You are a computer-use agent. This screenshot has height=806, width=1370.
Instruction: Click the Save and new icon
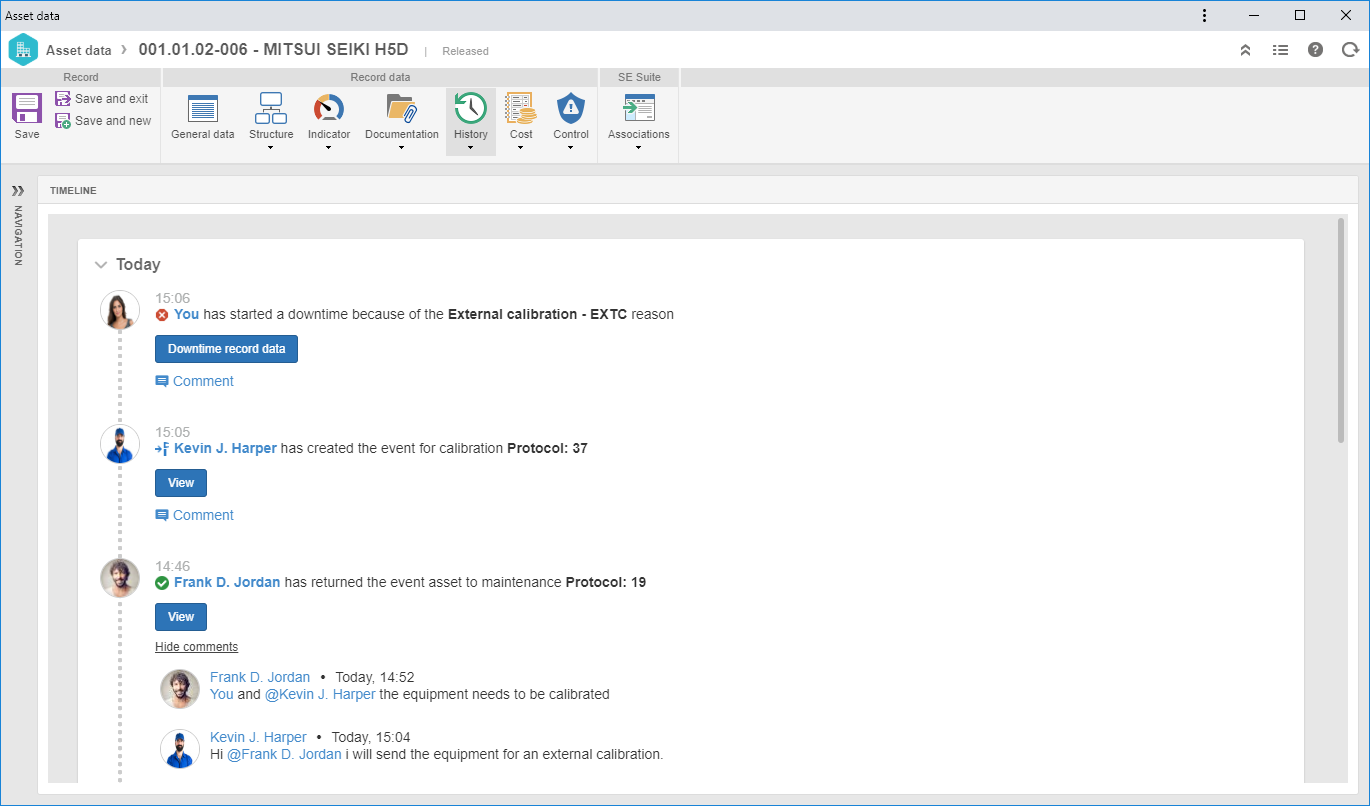[63, 120]
